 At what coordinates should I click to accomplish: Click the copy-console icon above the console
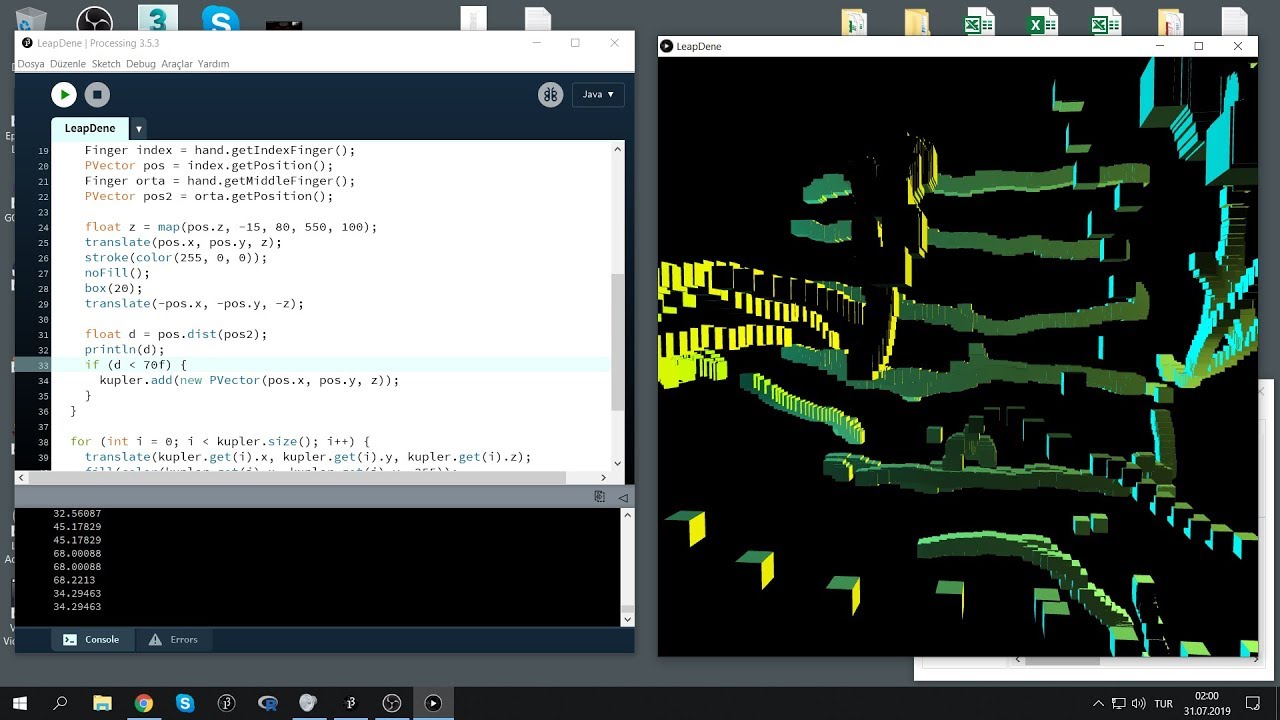point(599,497)
